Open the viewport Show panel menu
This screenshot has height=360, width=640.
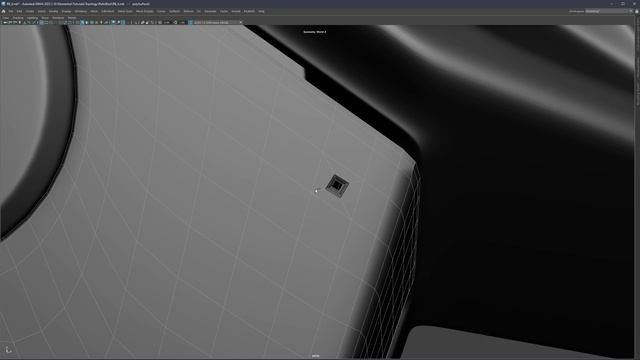coord(45,18)
